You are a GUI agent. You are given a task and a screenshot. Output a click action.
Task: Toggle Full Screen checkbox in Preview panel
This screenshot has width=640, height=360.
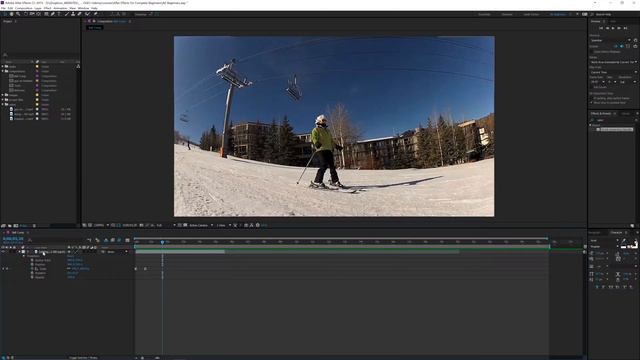(x=592, y=87)
